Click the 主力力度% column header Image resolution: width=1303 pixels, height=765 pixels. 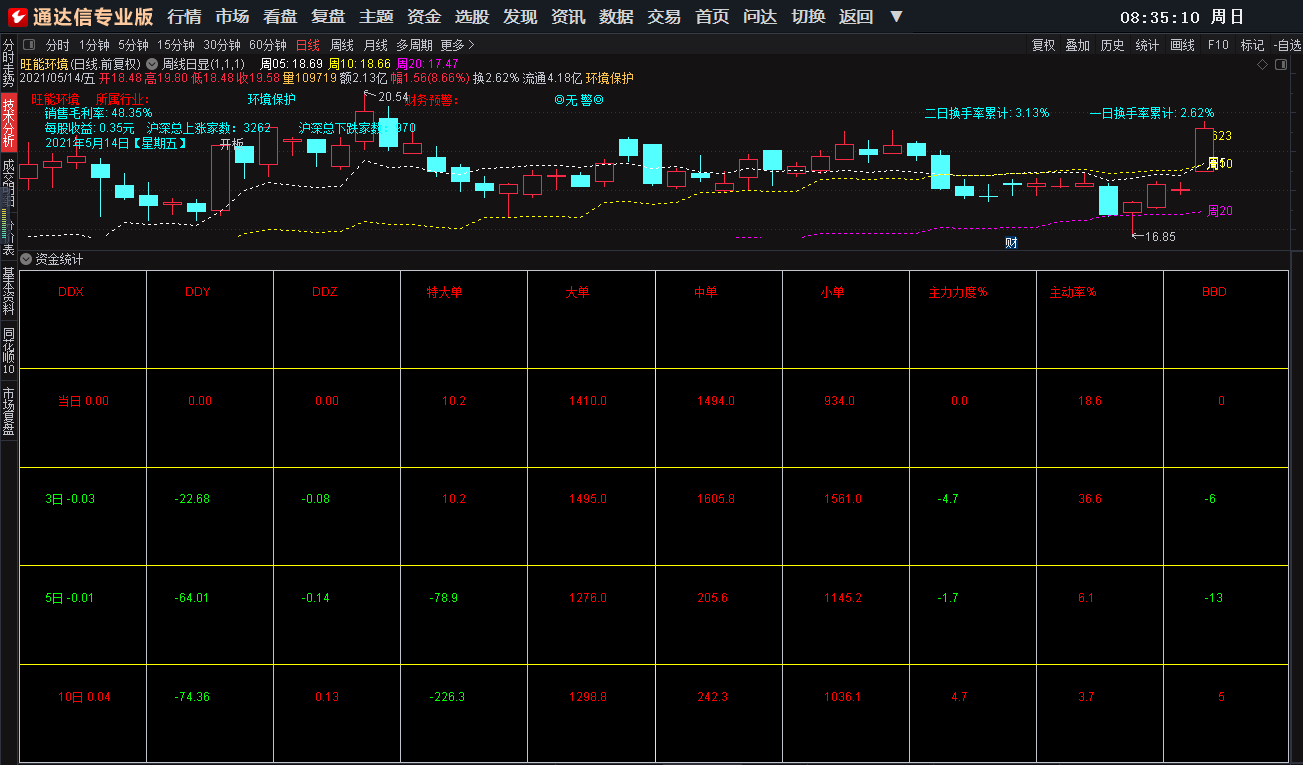[x=958, y=292]
